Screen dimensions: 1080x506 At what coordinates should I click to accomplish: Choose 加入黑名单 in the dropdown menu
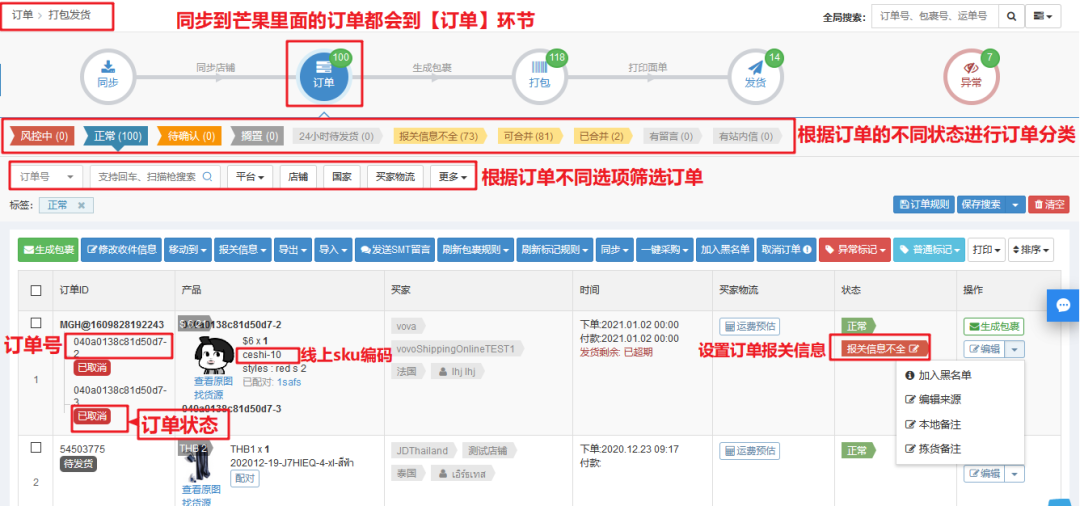tap(938, 375)
